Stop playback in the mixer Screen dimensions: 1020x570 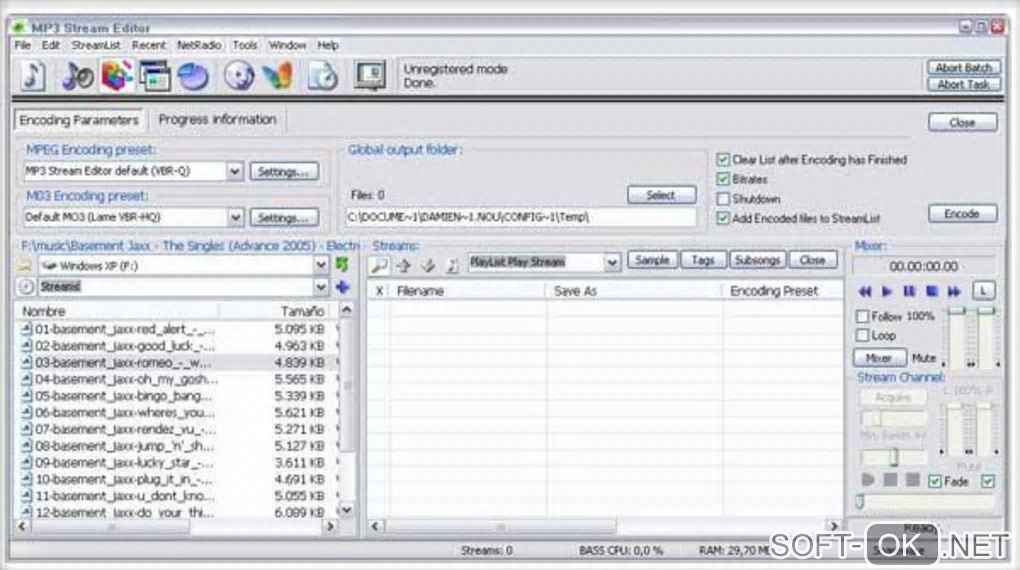(932, 292)
